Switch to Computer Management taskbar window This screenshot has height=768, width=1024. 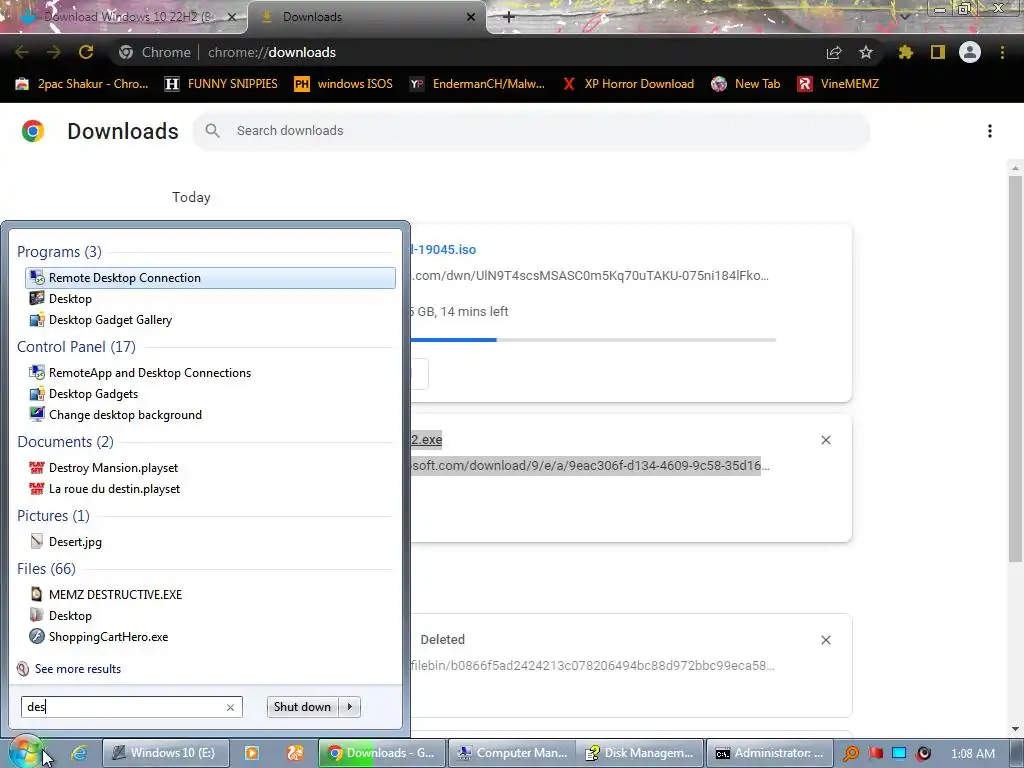coord(513,753)
